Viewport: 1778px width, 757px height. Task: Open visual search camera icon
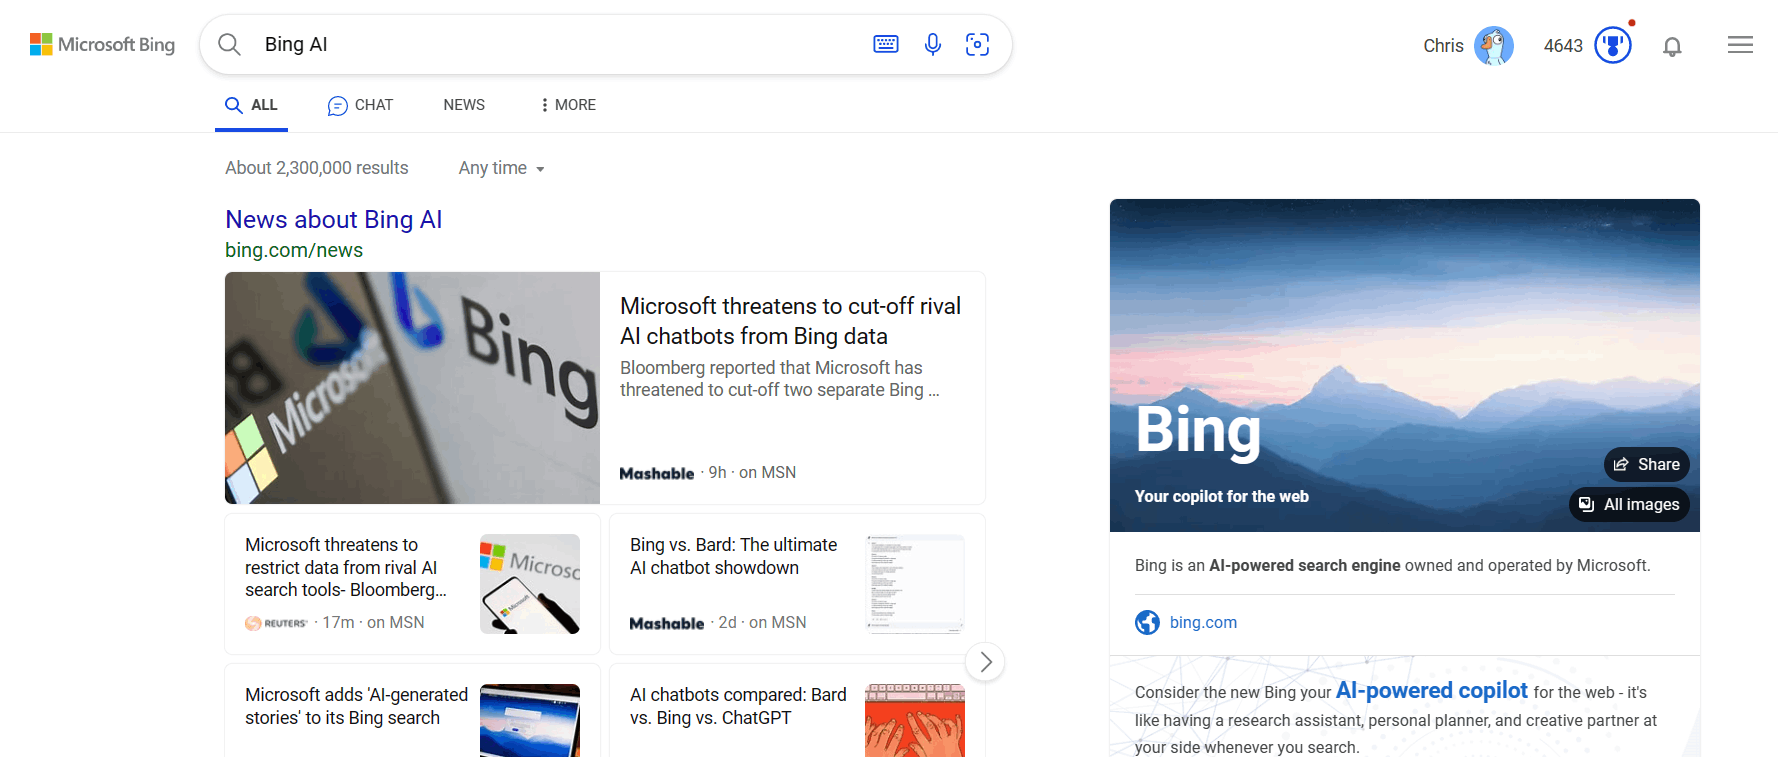pos(977,44)
